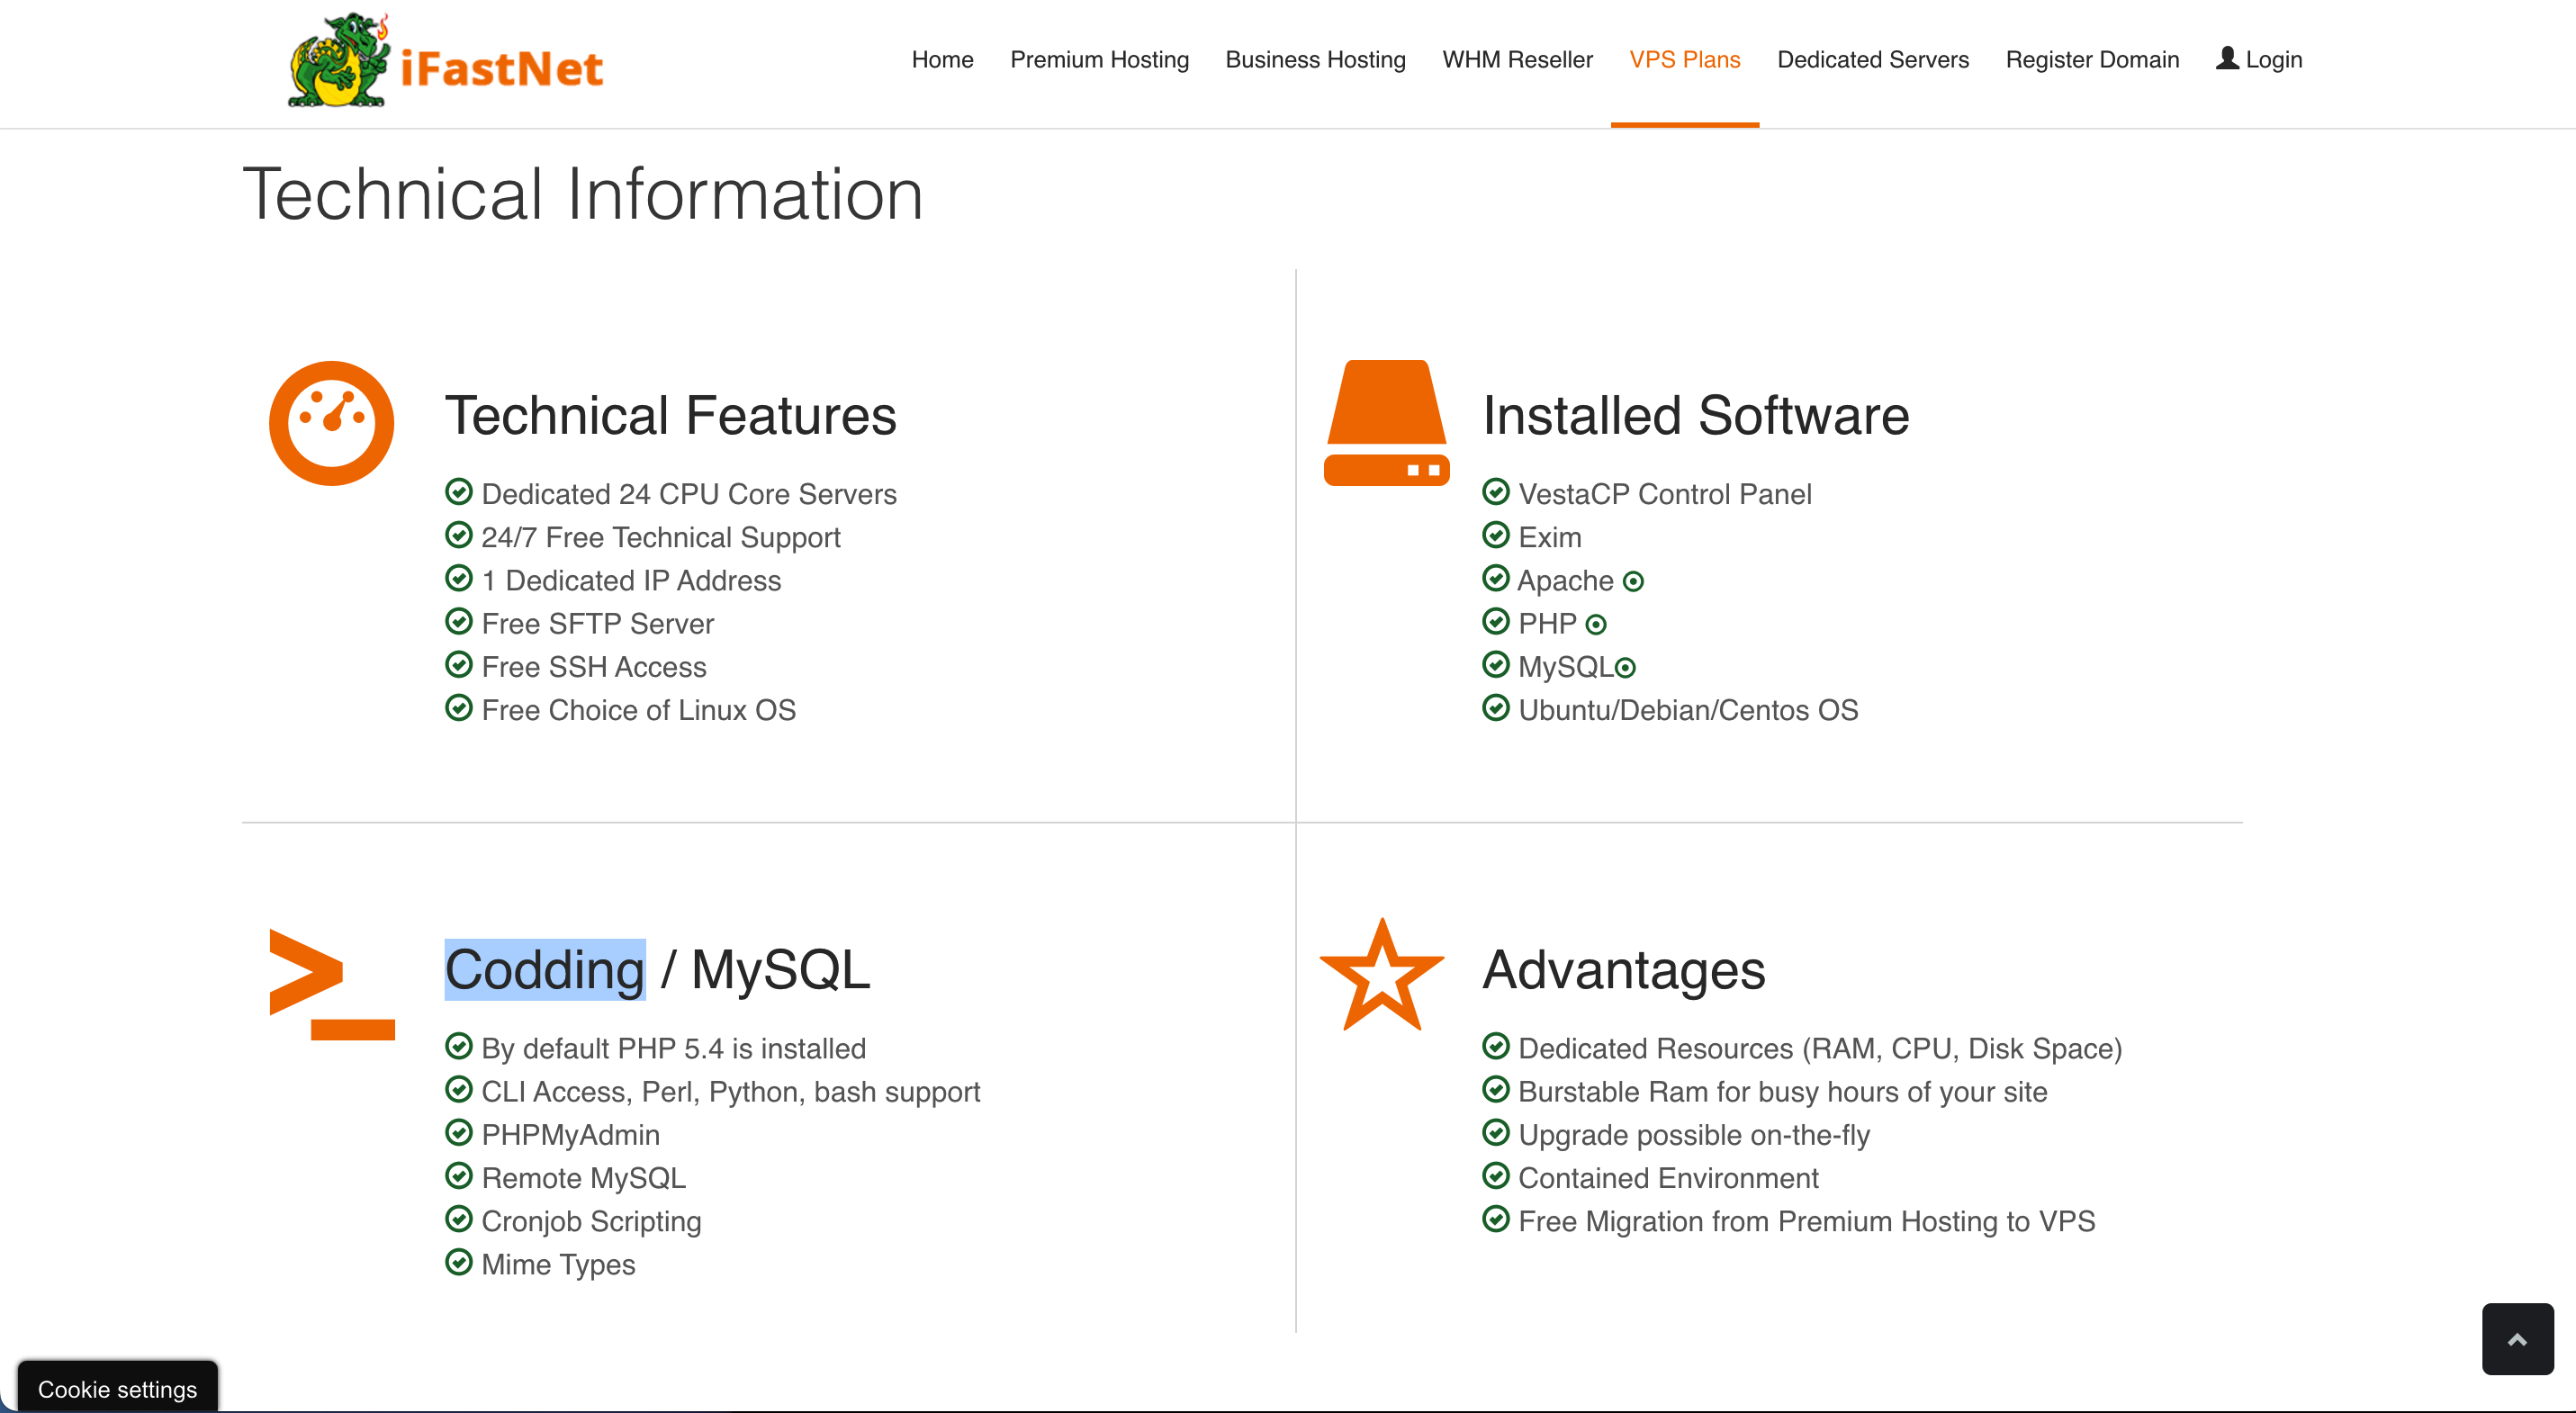Viewport: 2576px width, 1413px height.
Task: Click the info circle next to Apache
Action: click(1633, 581)
